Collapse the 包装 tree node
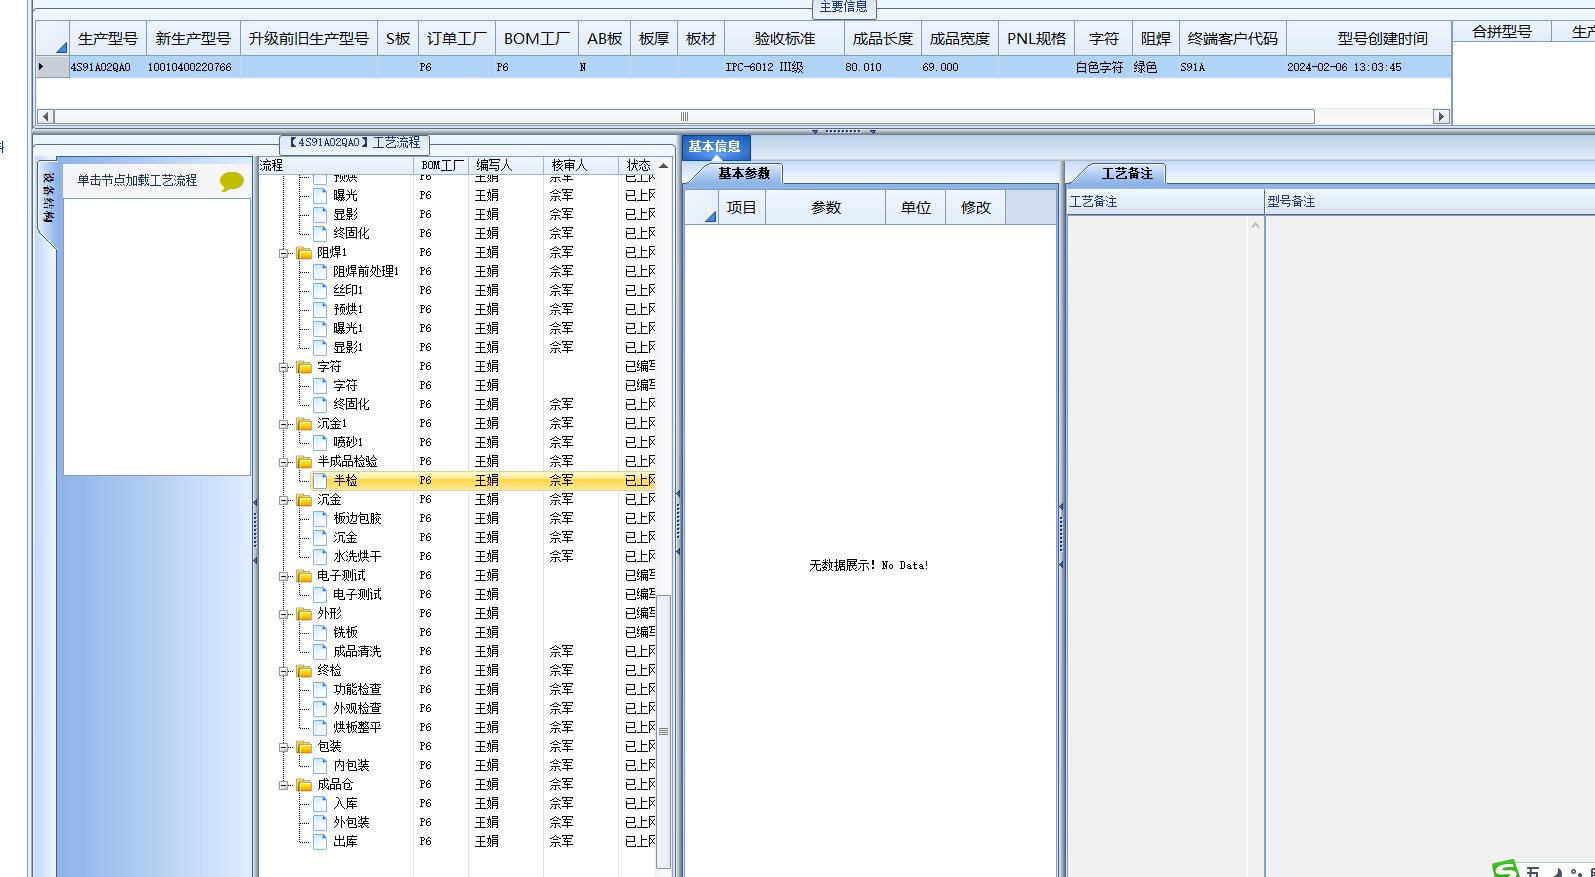 point(284,747)
